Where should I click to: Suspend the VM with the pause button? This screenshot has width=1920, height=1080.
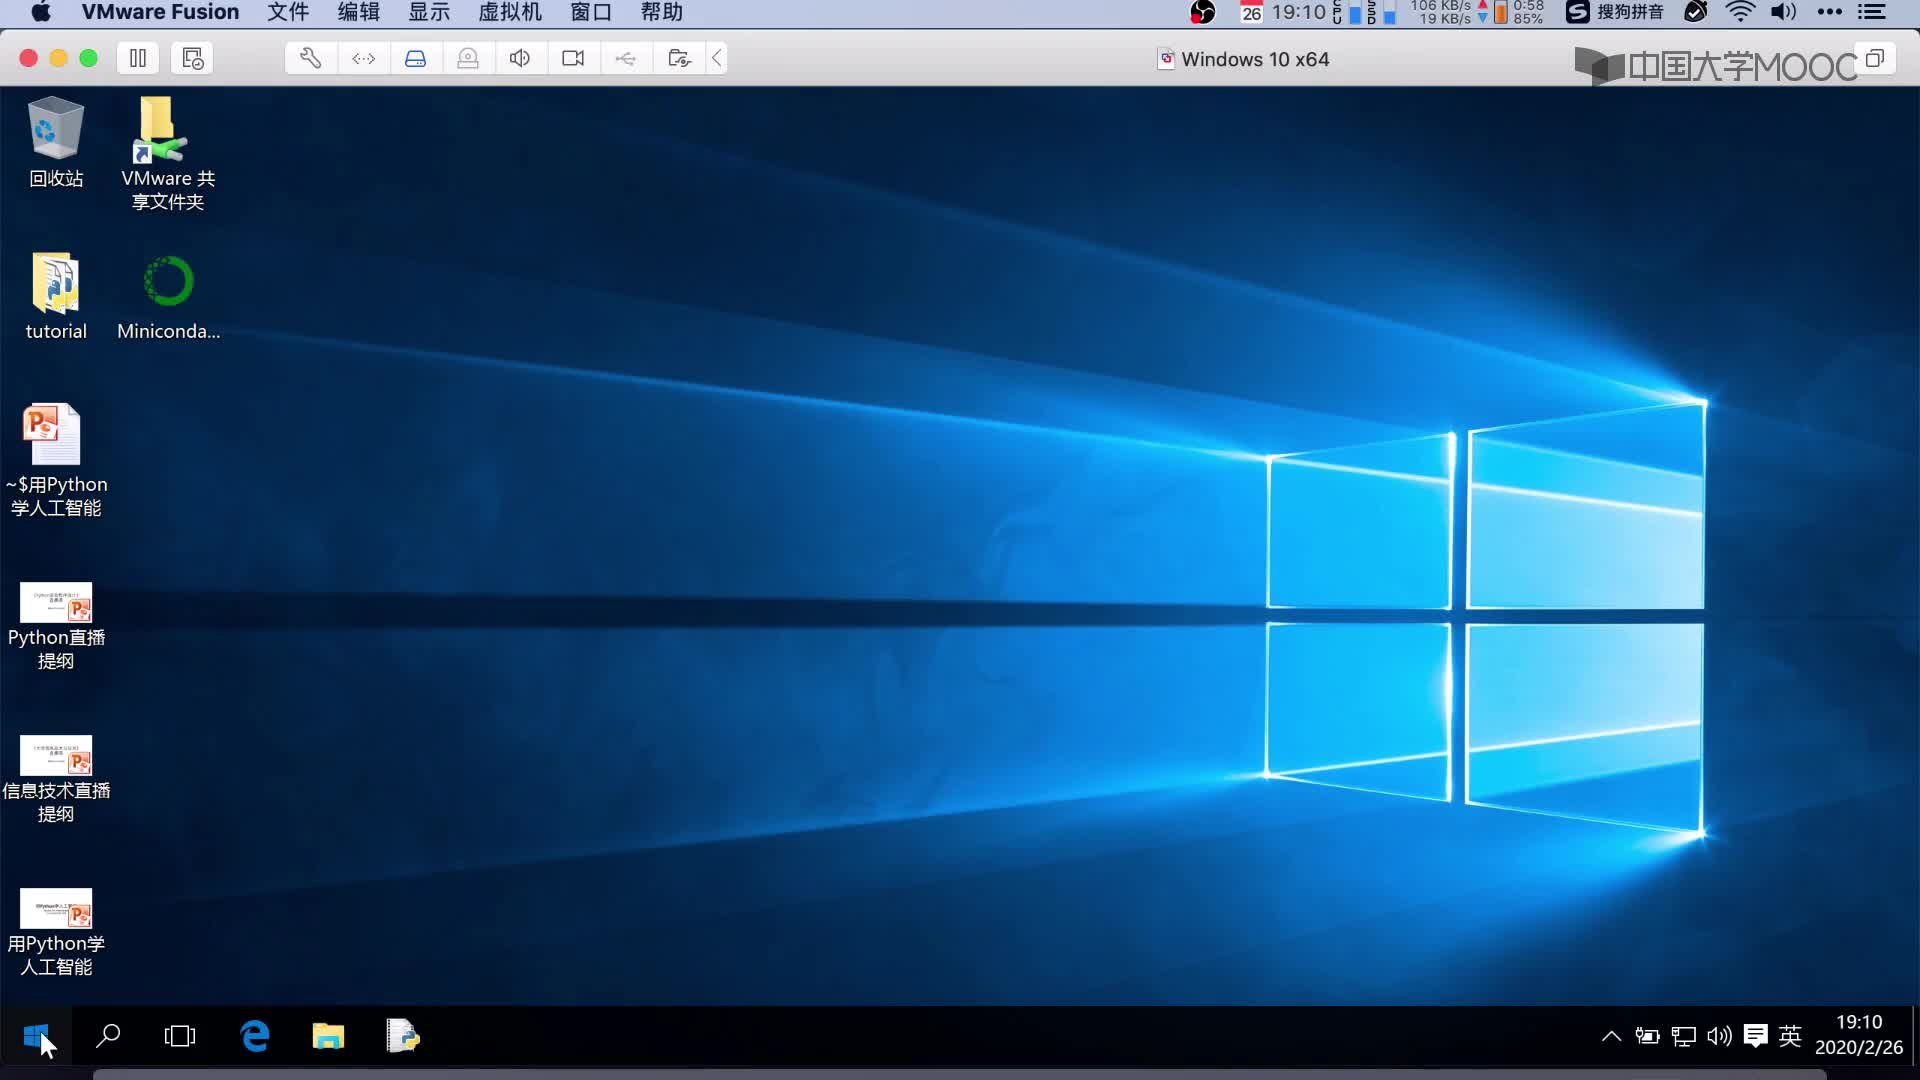(138, 58)
